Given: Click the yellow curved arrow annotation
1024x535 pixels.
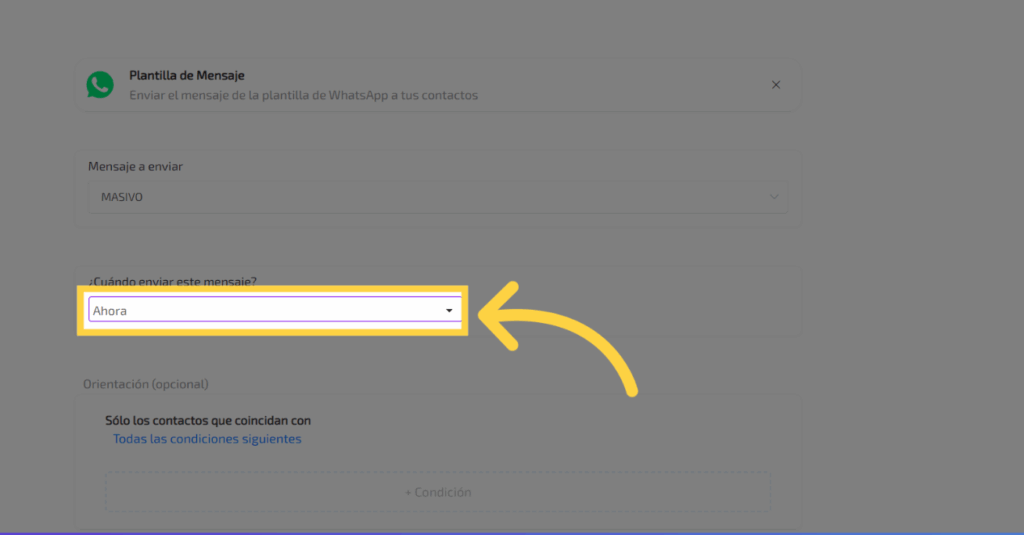Looking at the screenshot, I should pyautogui.click(x=558, y=336).
